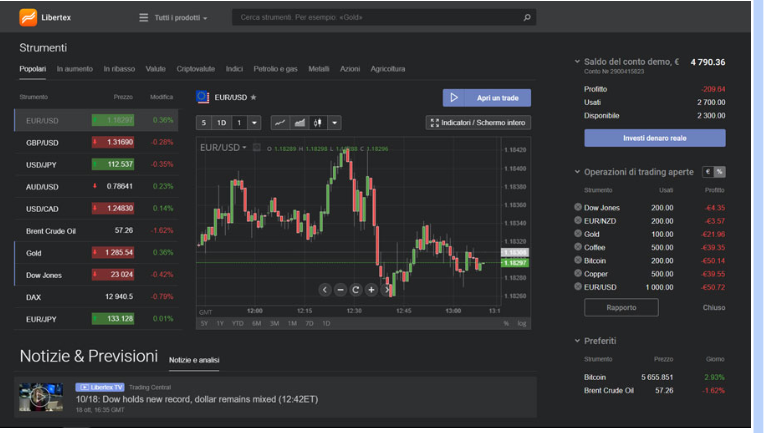
Task: Close the EUR/USD open trade
Action: (x=578, y=286)
